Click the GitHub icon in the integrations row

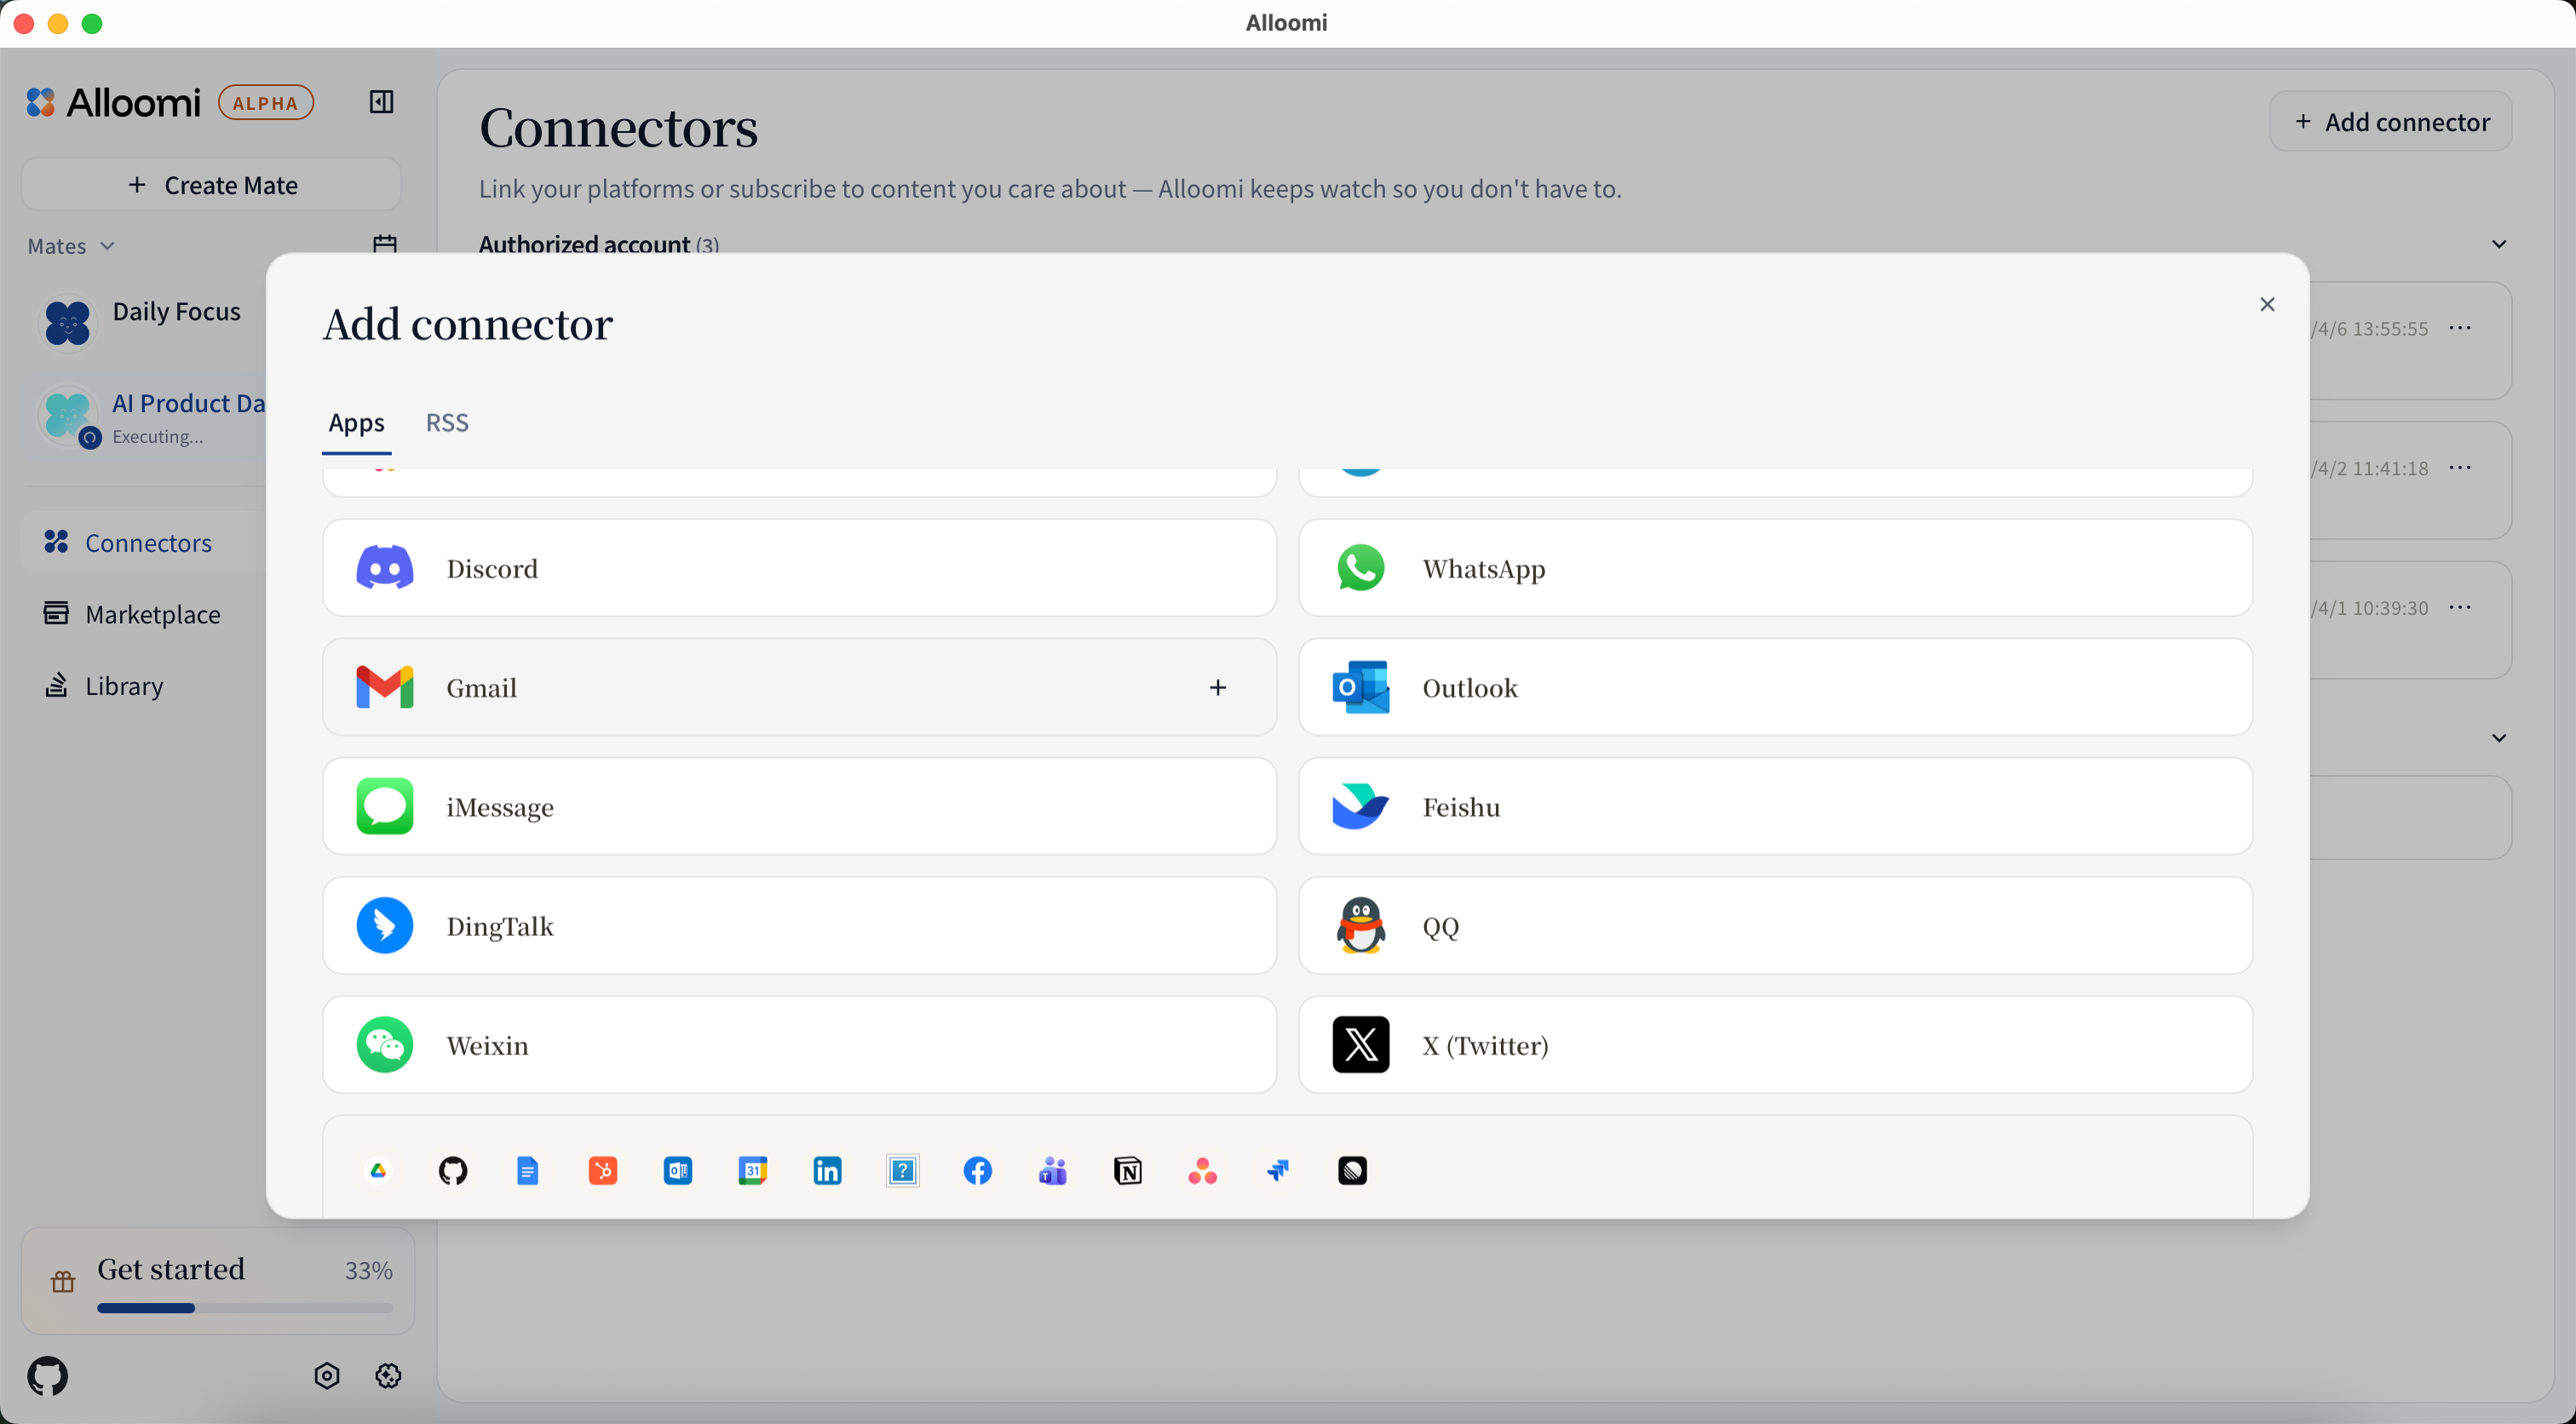[x=453, y=1170]
